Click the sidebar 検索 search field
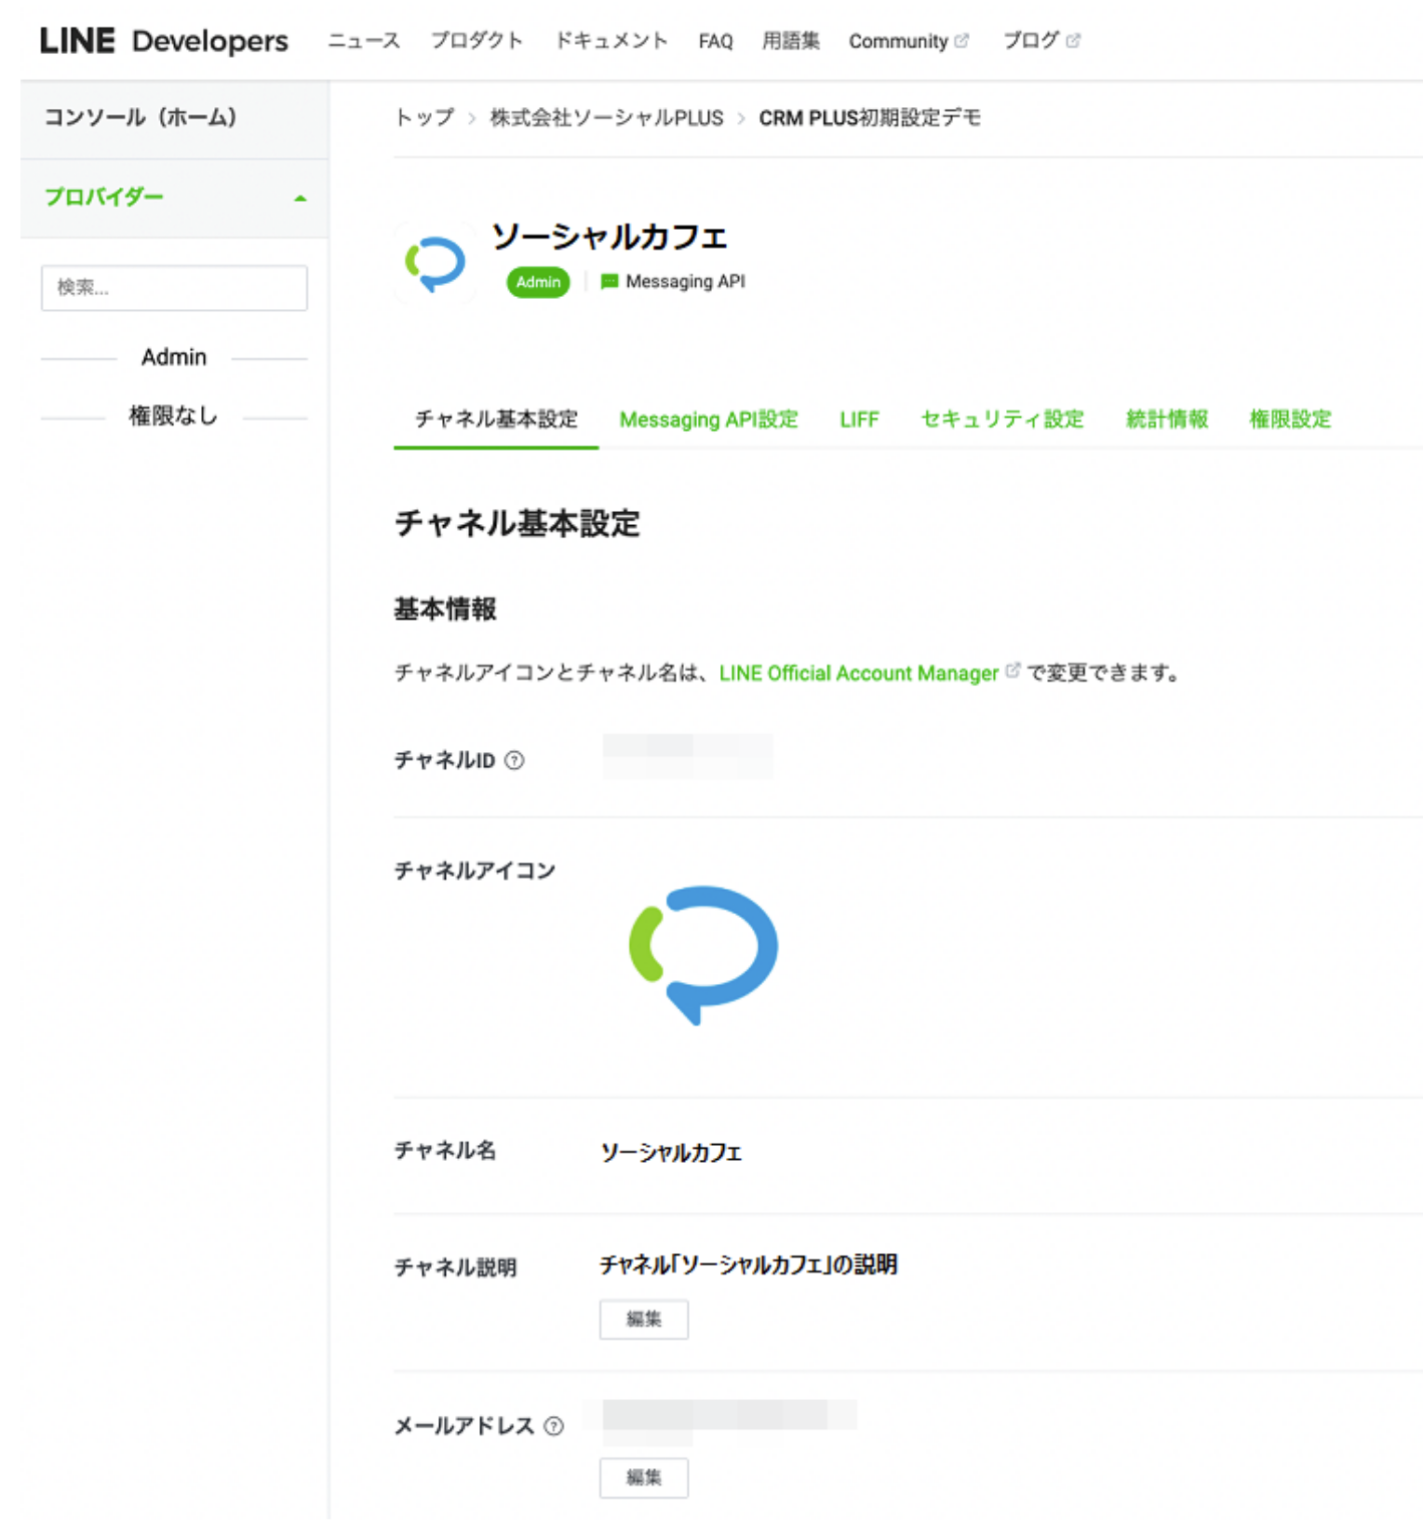1423x1536 pixels. [x=174, y=288]
